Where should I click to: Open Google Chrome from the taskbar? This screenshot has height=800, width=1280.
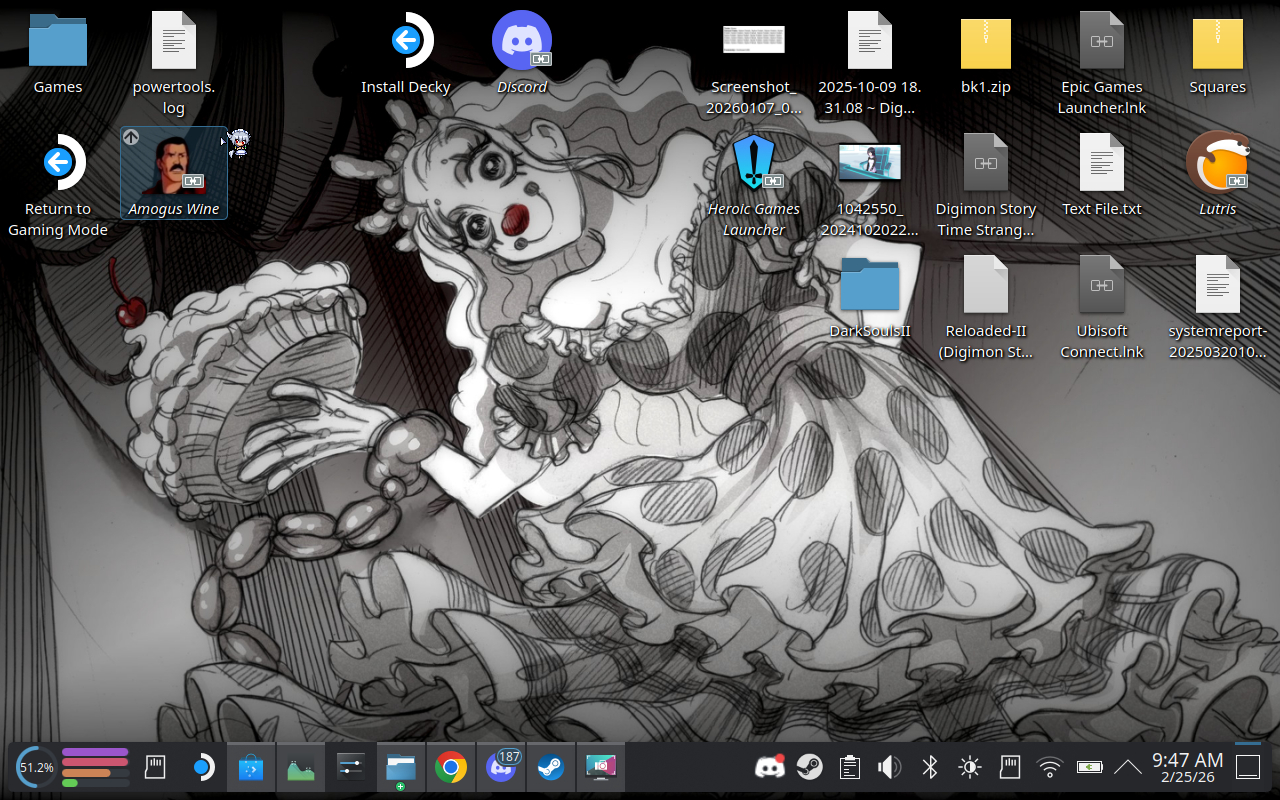coord(451,768)
